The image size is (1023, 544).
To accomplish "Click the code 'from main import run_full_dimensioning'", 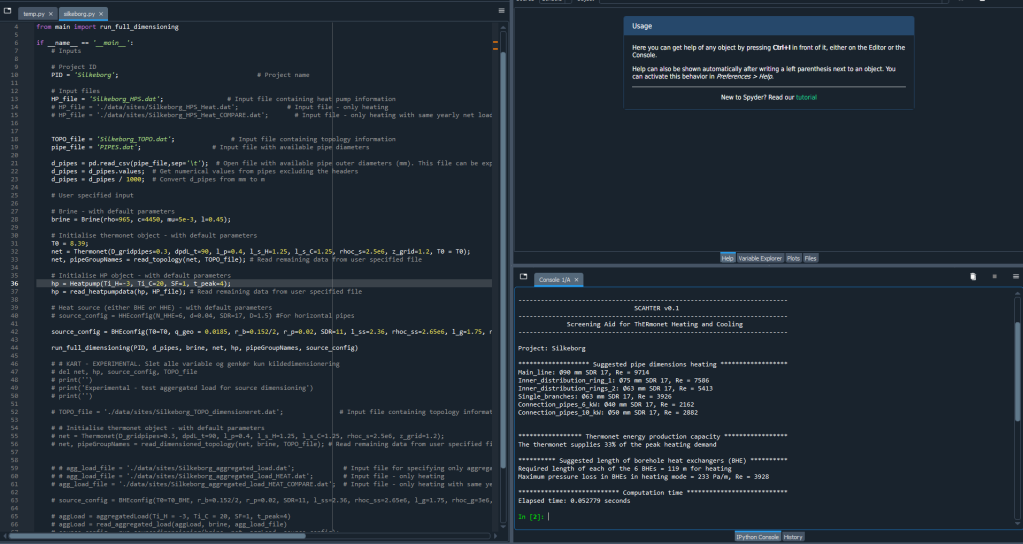I will pyautogui.click(x=108, y=27).
